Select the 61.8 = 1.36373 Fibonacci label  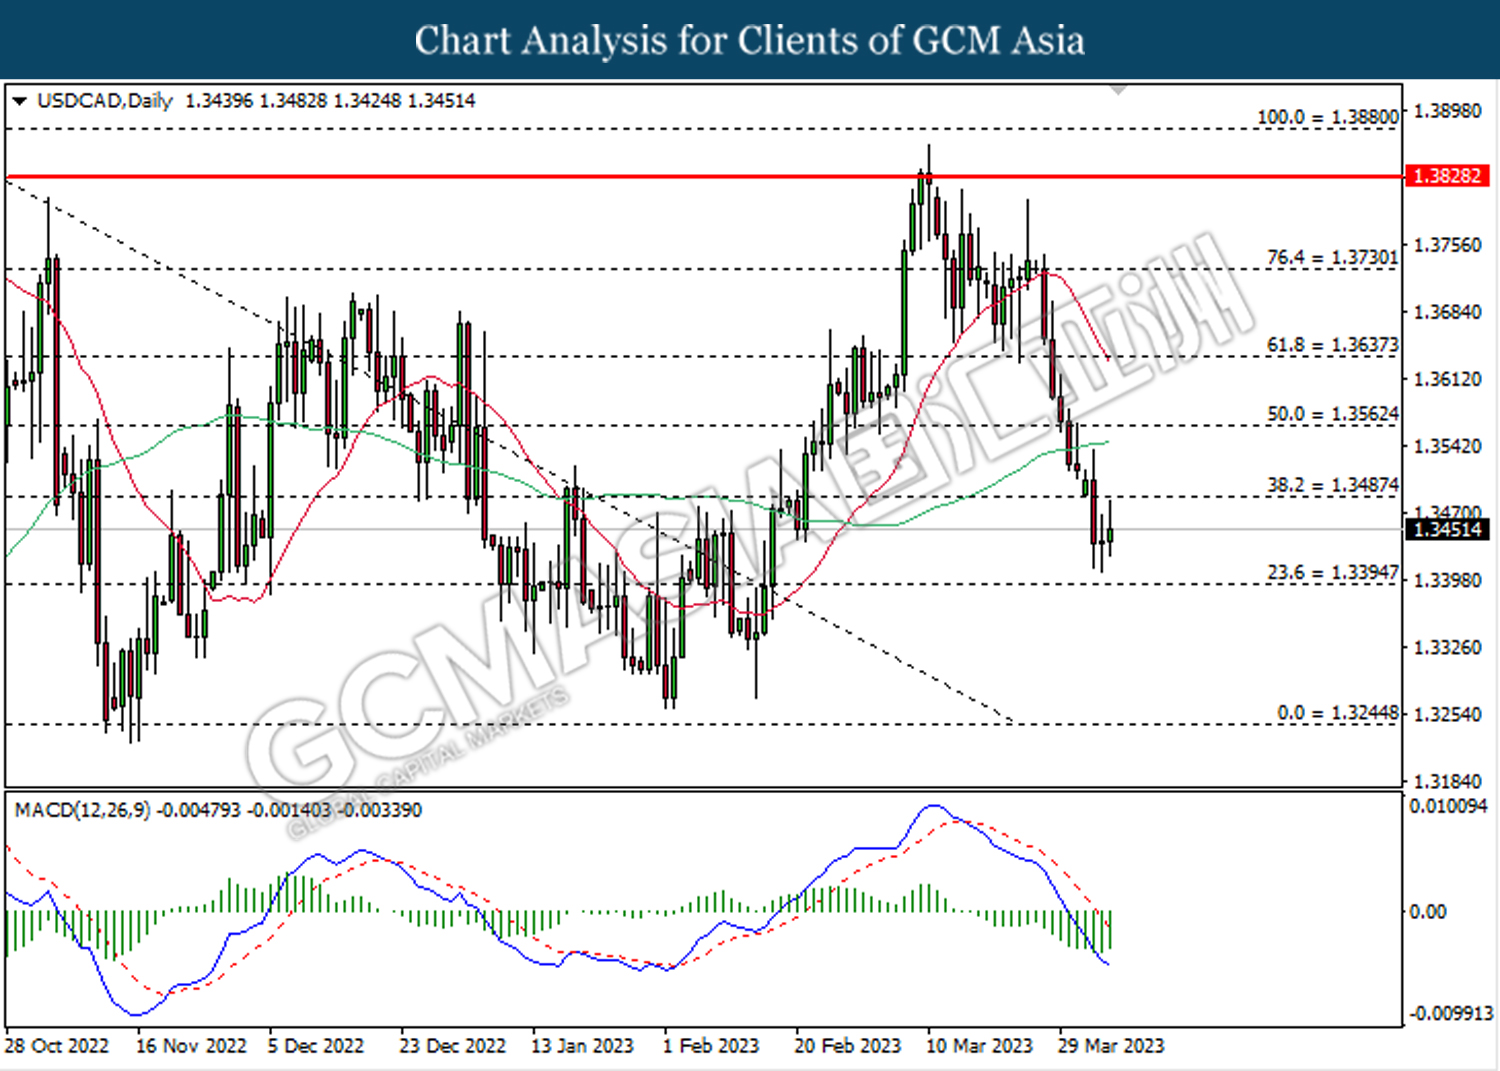1332,345
